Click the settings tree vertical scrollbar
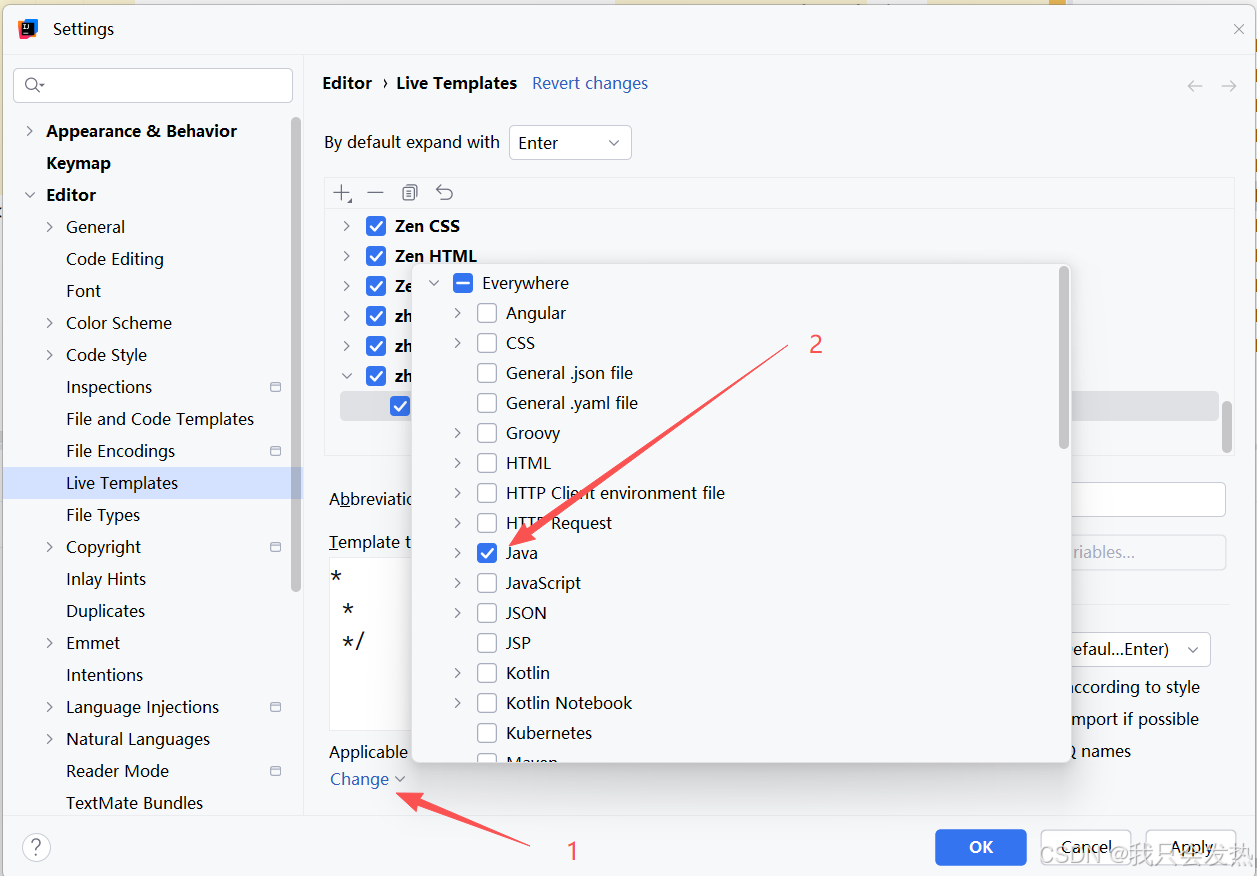The width and height of the screenshot is (1257, 876). [296, 355]
